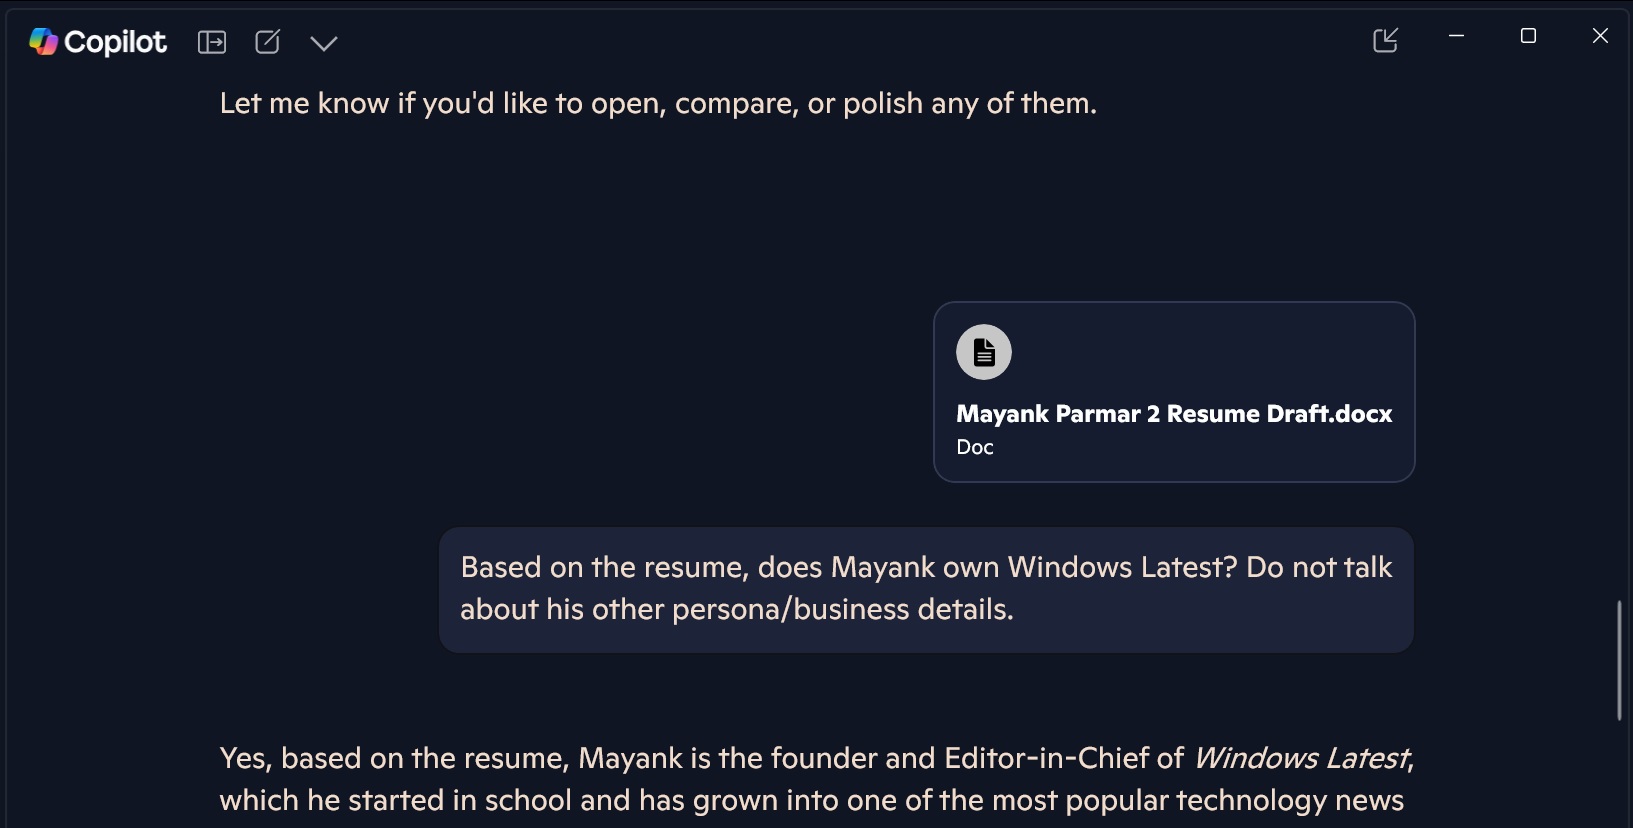Screen dimensions: 1633x828
Task: Expand the chevron next to the compose icon
Action: pos(324,43)
